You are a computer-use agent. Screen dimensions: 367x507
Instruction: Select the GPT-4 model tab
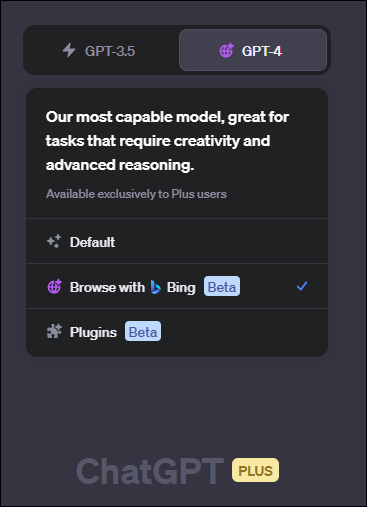point(253,50)
